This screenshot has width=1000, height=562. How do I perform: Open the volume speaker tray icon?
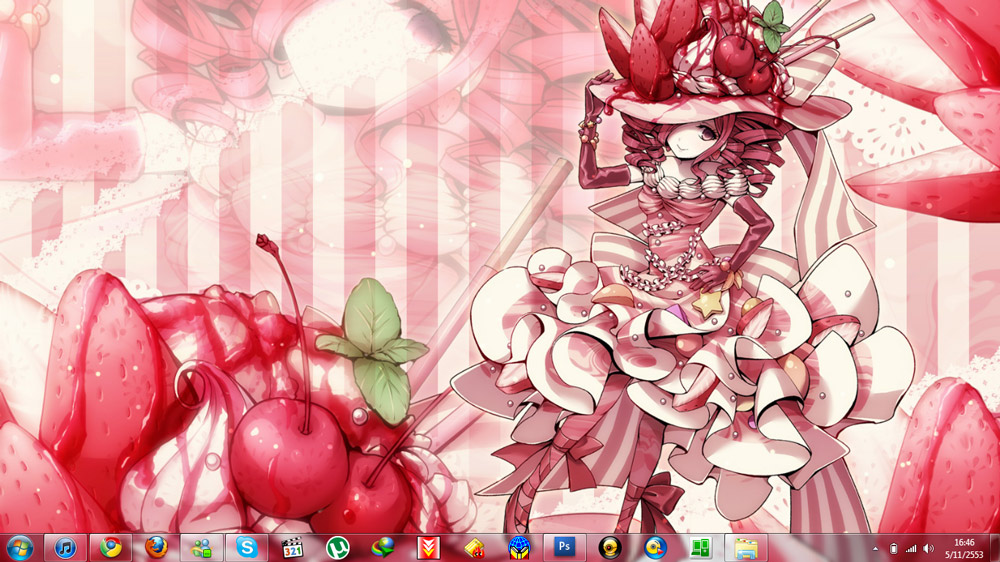pos(929,549)
